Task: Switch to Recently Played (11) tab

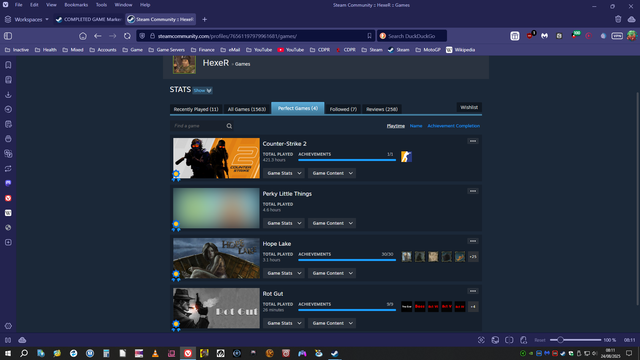Action: pyautogui.click(x=196, y=109)
